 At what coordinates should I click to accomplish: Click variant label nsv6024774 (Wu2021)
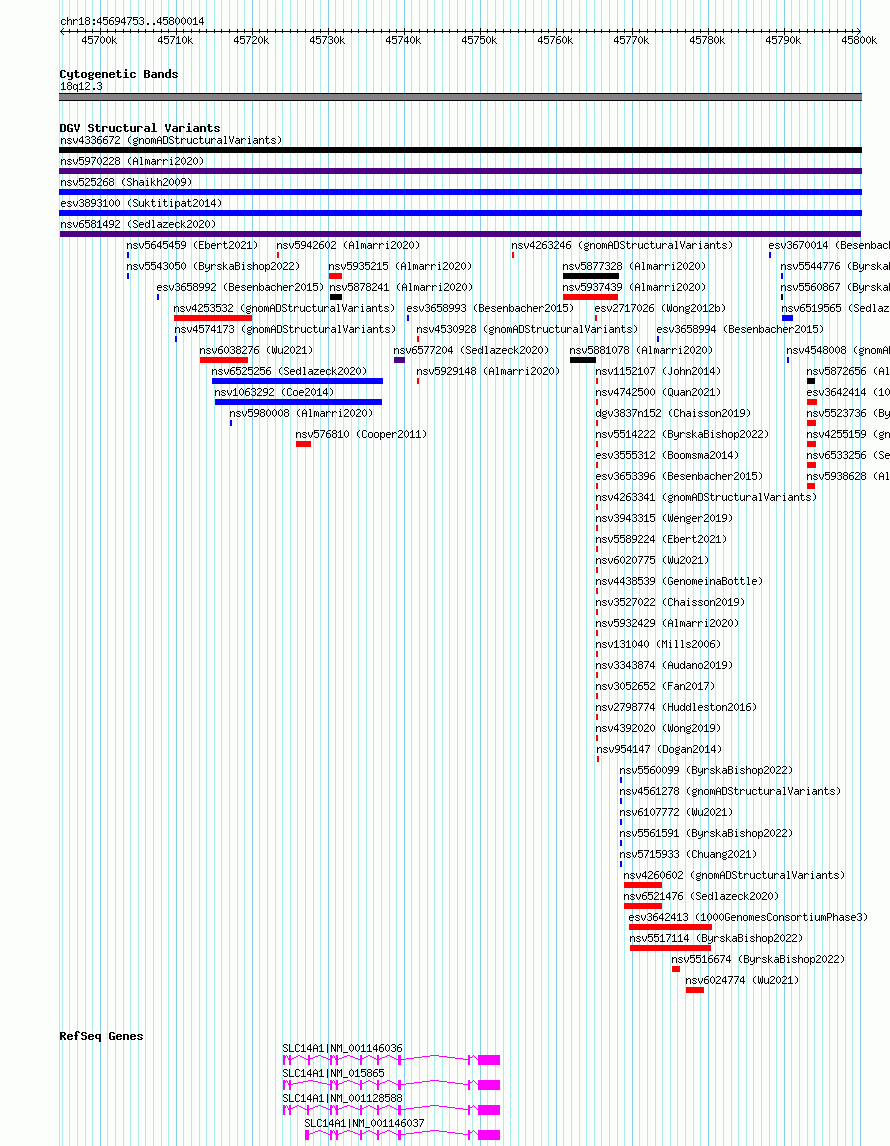[x=742, y=980]
